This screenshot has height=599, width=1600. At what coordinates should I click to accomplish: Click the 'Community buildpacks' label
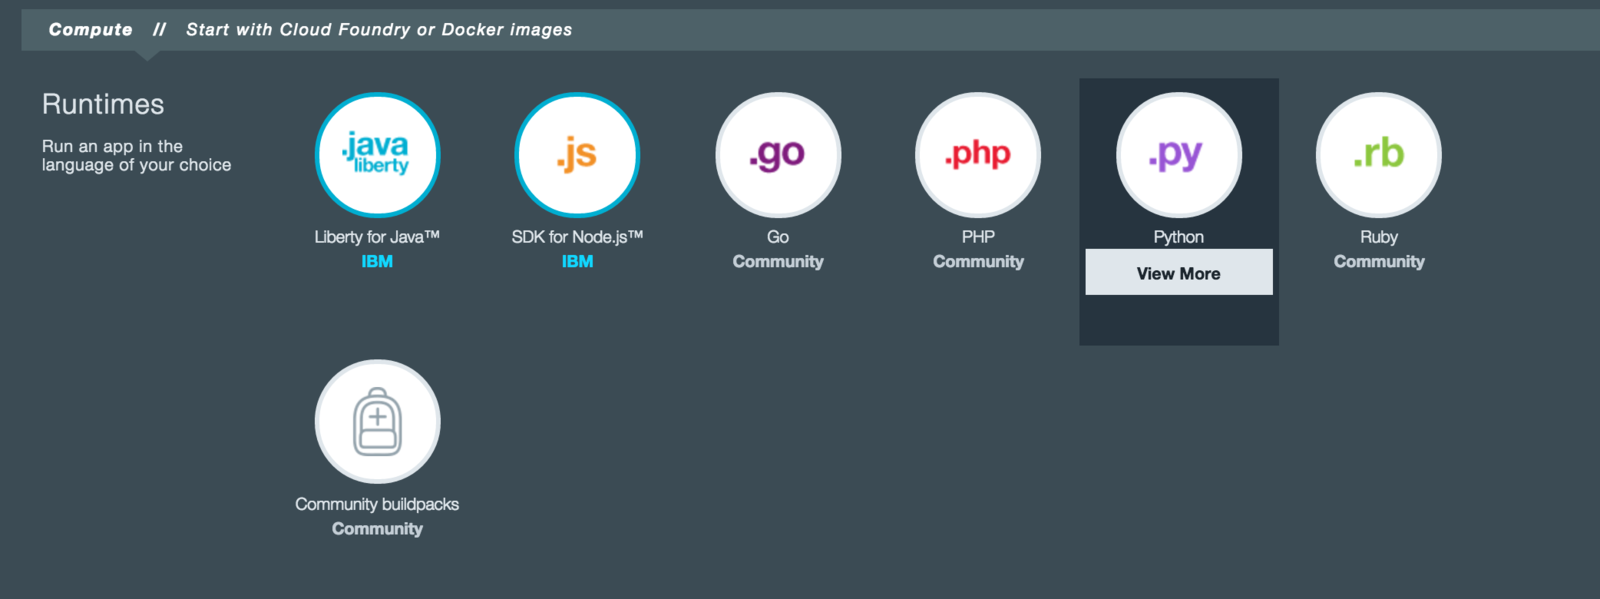coord(377,504)
